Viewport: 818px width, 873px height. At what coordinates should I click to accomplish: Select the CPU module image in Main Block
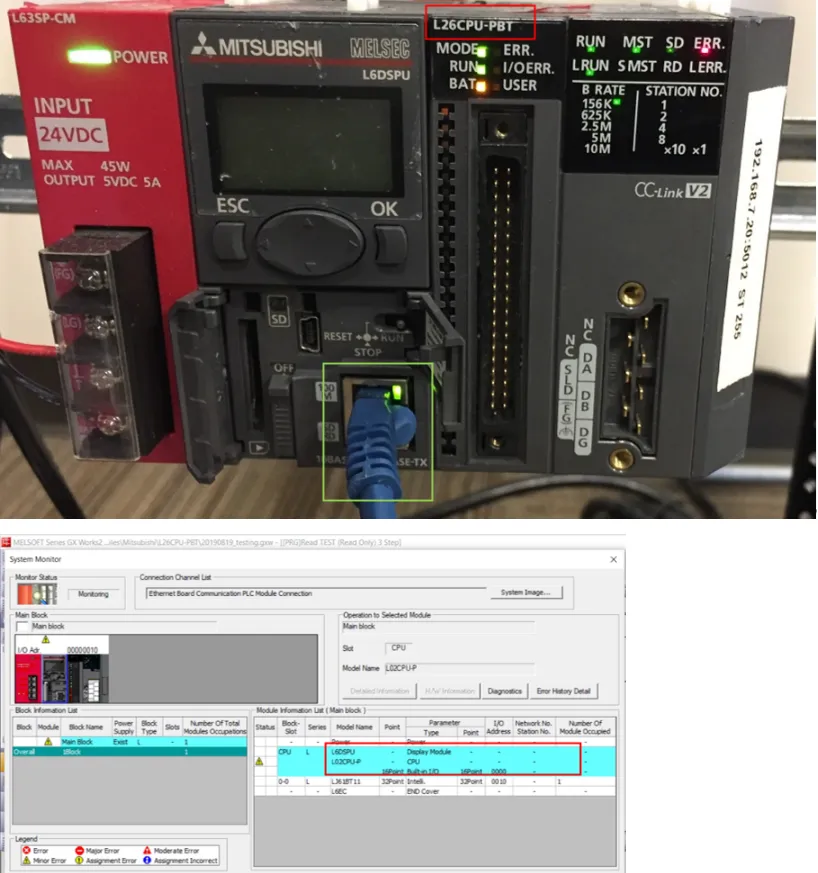54,678
